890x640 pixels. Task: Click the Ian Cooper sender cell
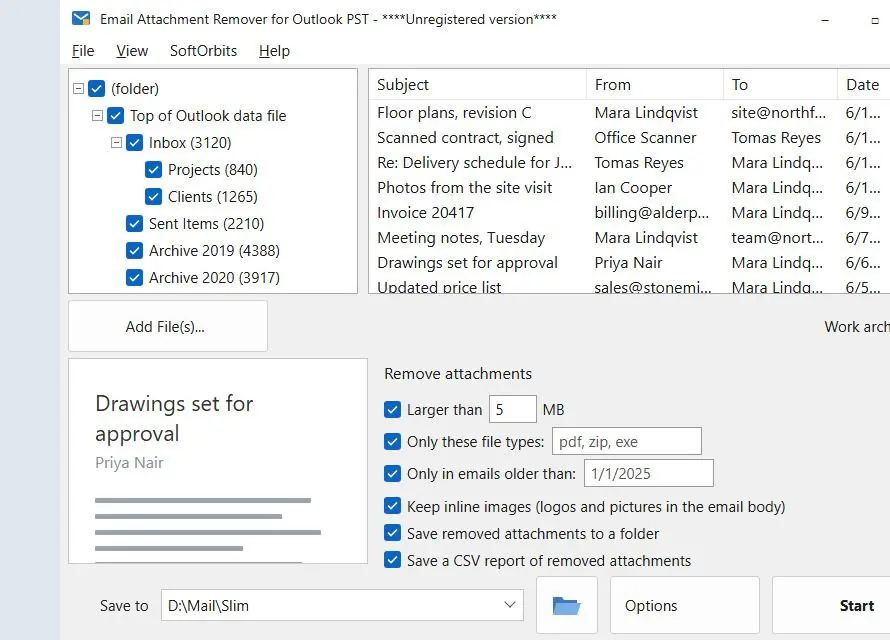(x=633, y=187)
